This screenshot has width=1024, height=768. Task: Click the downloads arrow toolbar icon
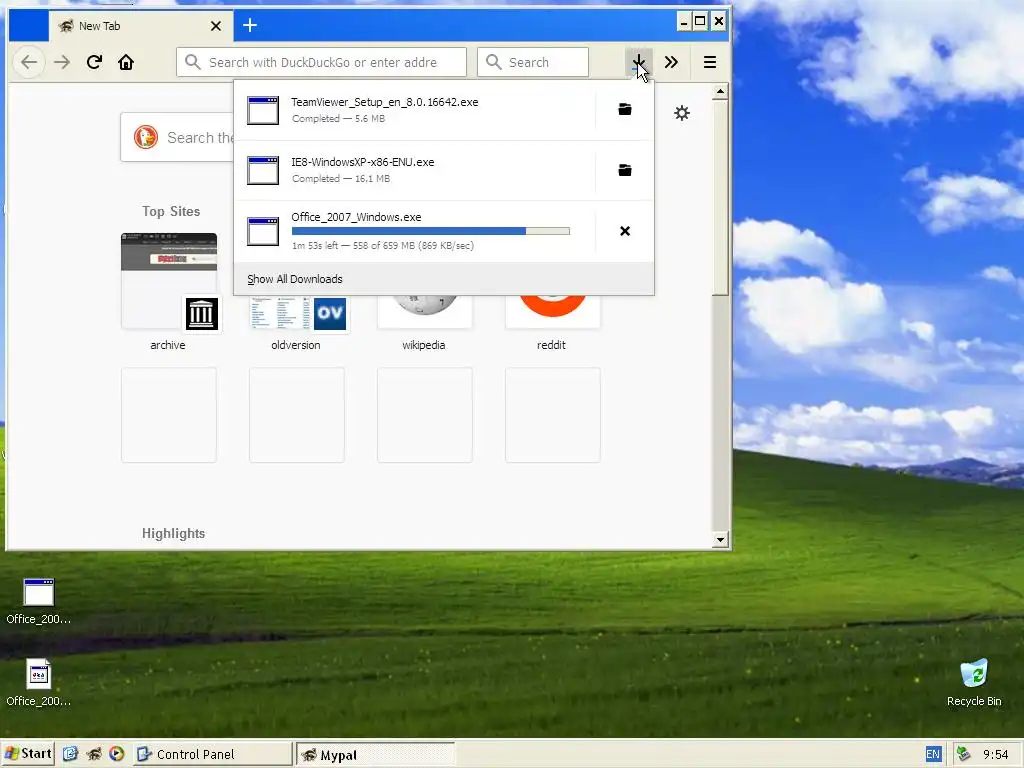pyautogui.click(x=638, y=62)
